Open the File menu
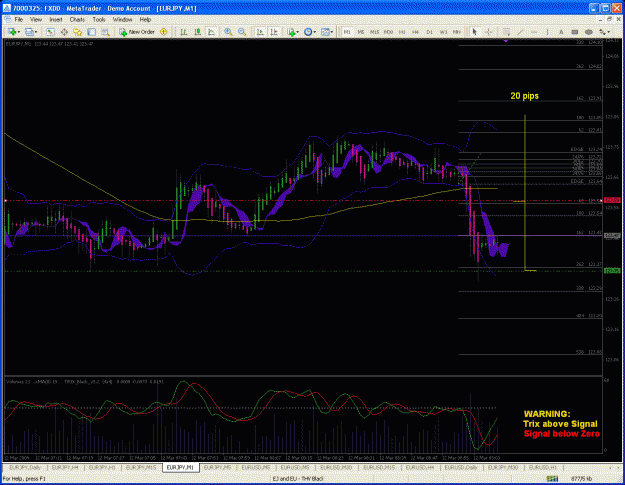Screen dimensions: 625x485 point(19,19)
